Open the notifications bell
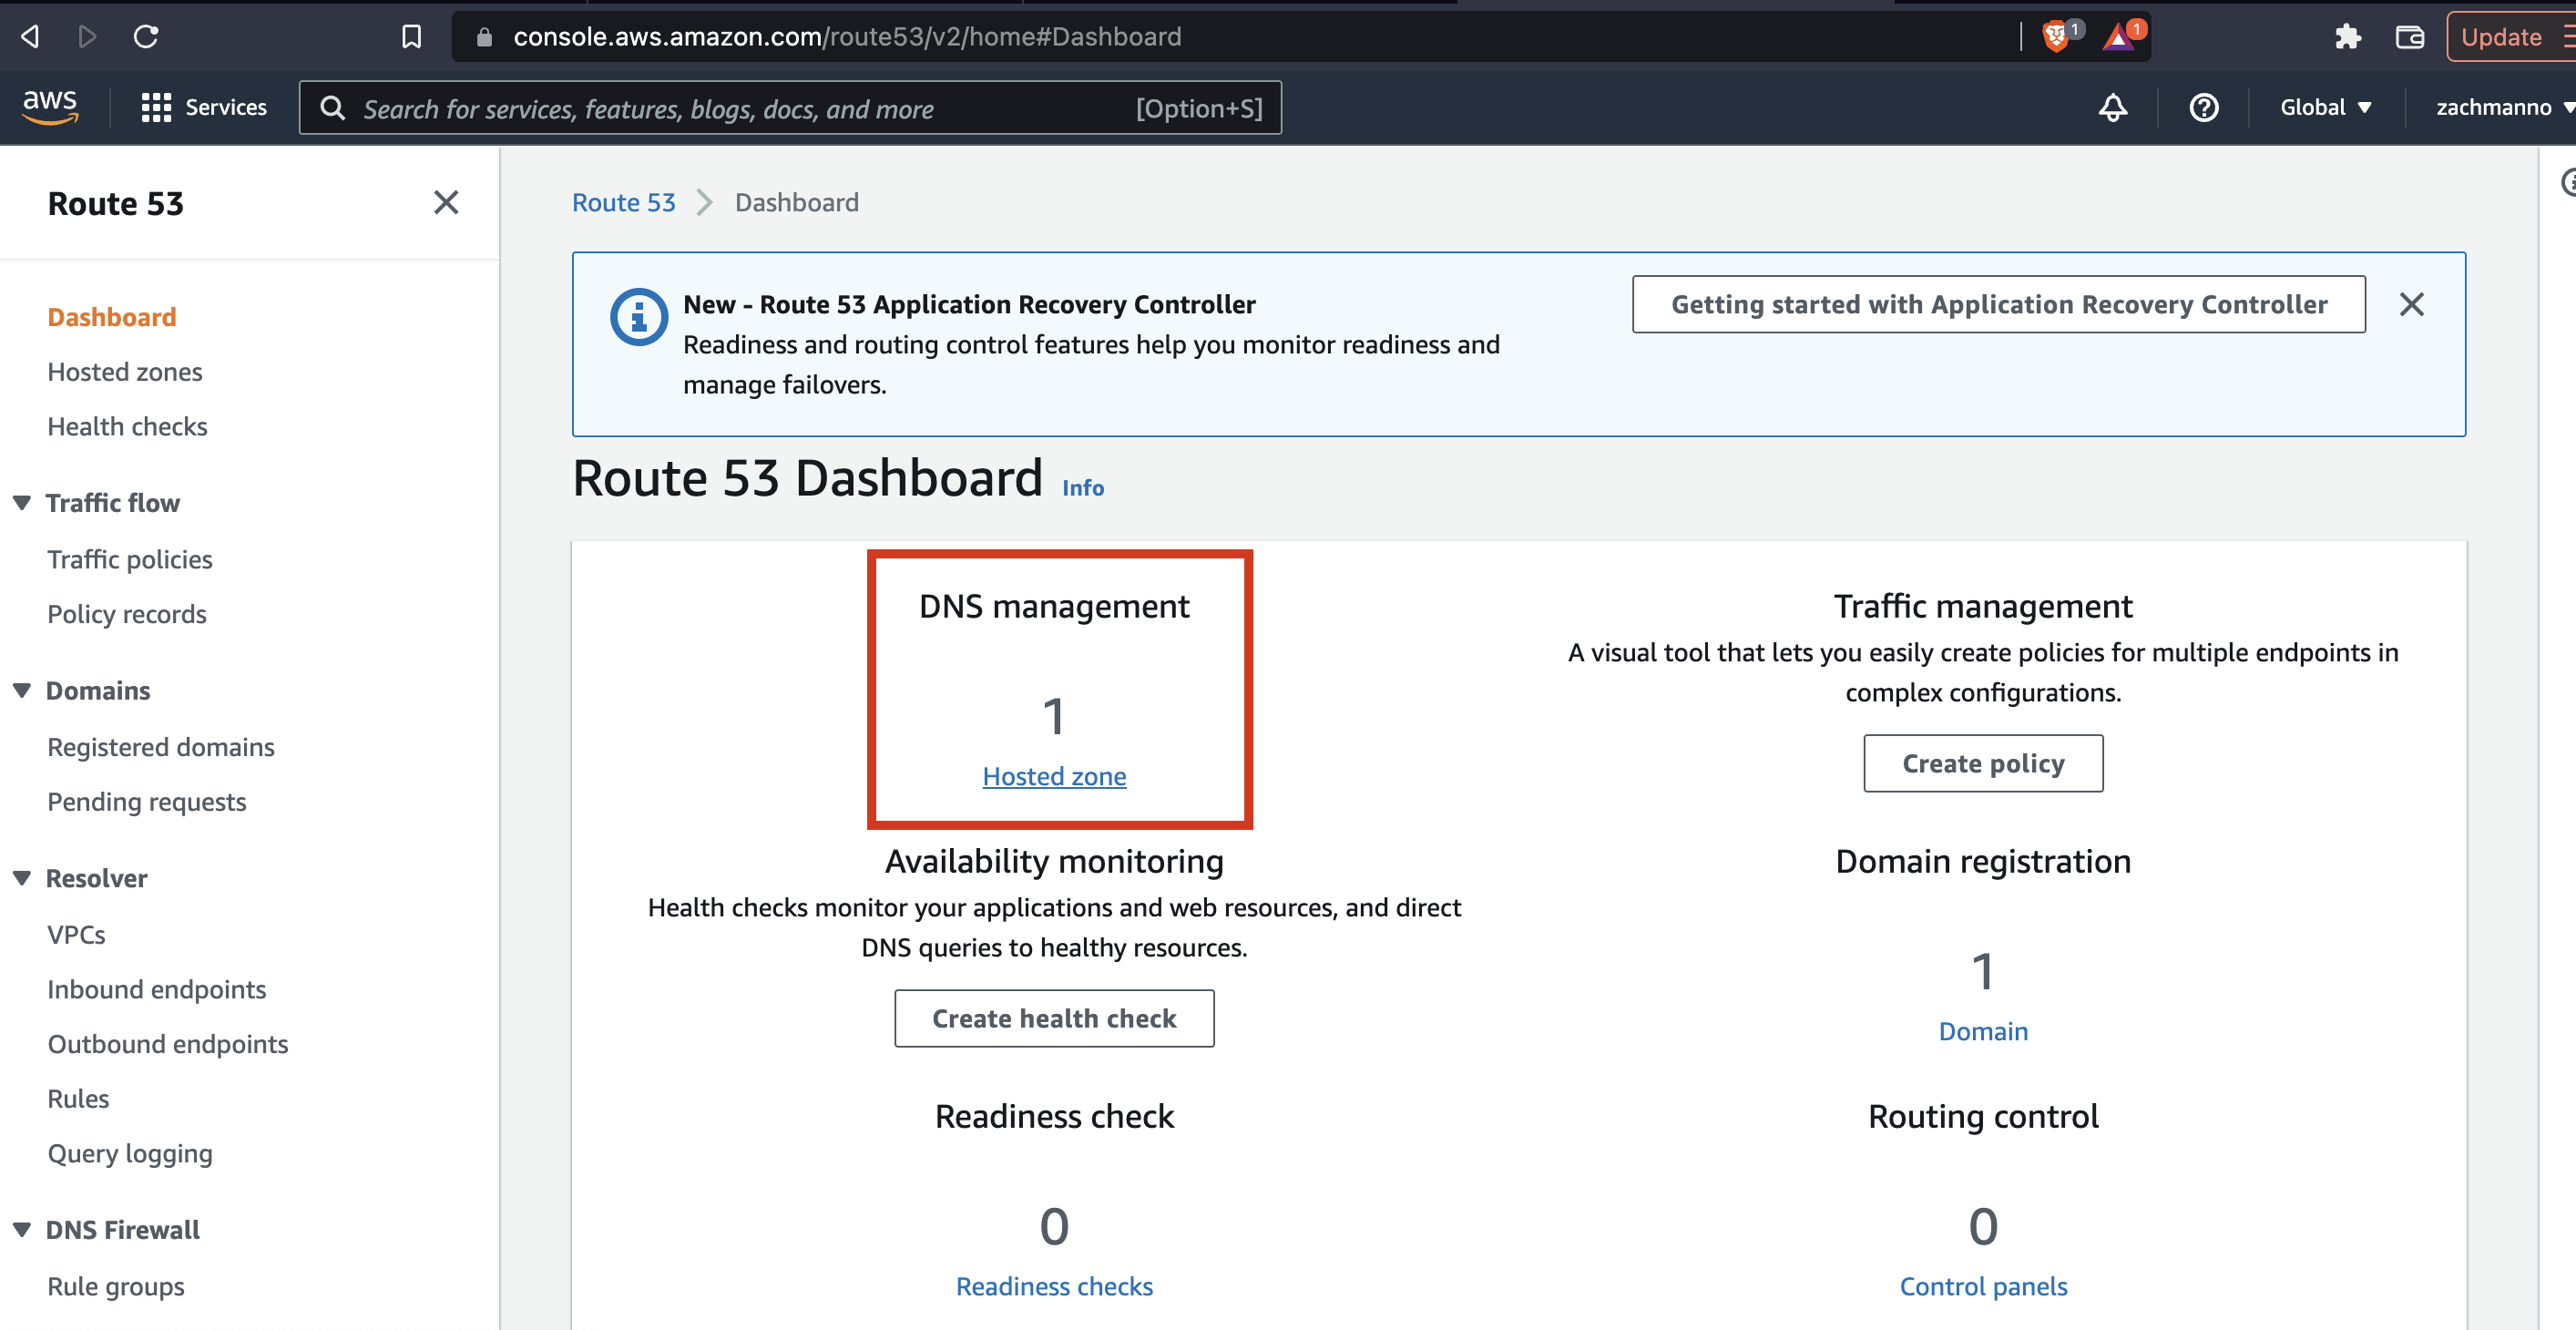This screenshot has width=2576, height=1330. coord(2112,107)
